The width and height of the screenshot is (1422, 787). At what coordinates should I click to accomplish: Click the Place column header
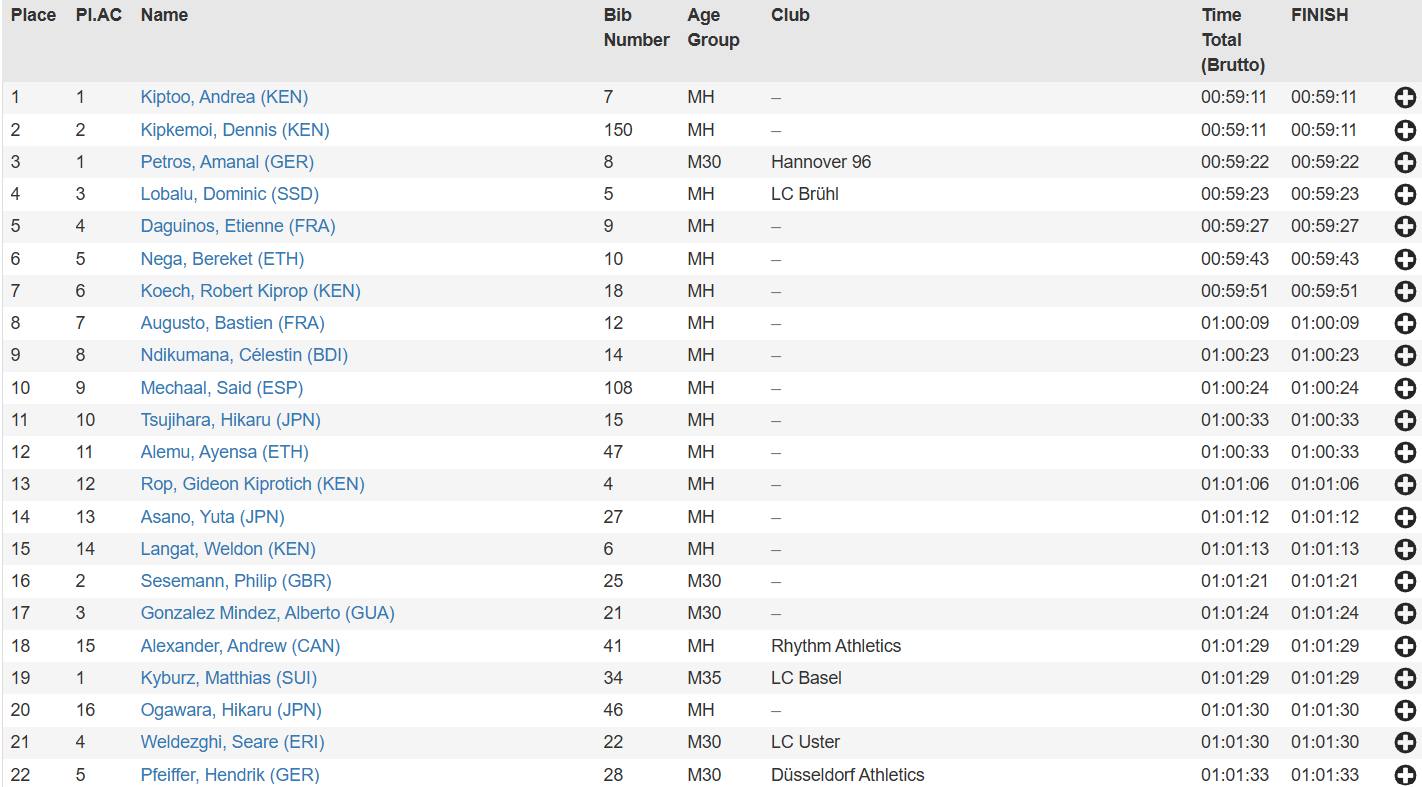click(x=33, y=15)
